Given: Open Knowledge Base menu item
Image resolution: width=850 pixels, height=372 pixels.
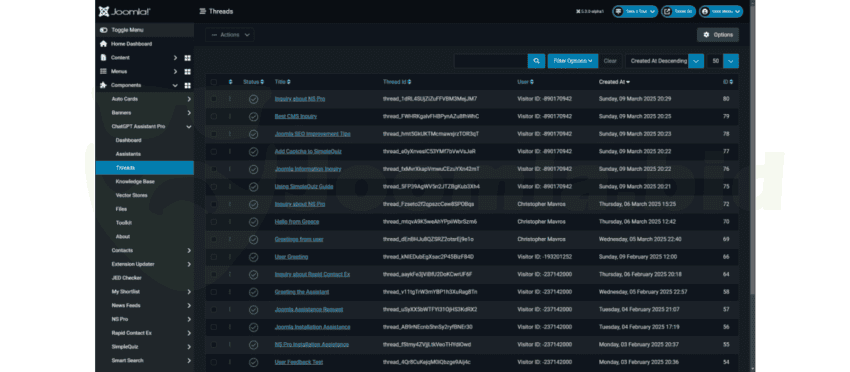Looking at the screenshot, I should (x=134, y=182).
